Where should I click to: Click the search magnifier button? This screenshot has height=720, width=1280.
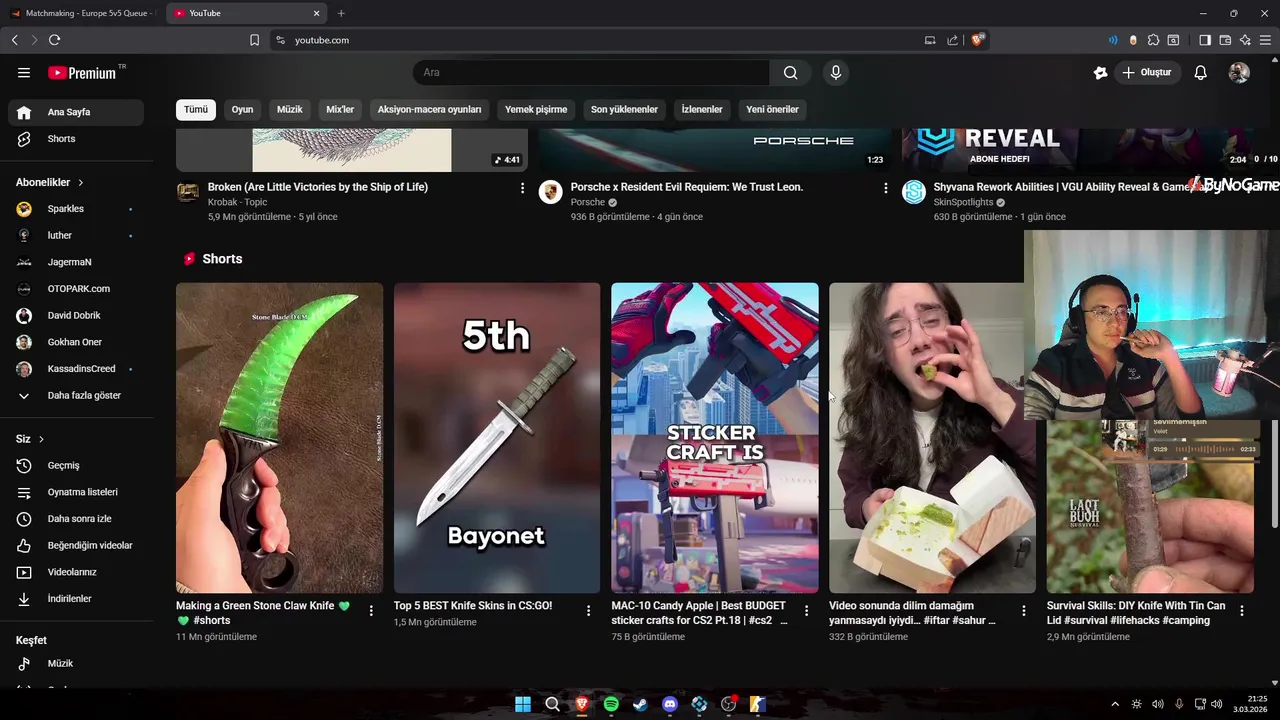[x=791, y=72]
